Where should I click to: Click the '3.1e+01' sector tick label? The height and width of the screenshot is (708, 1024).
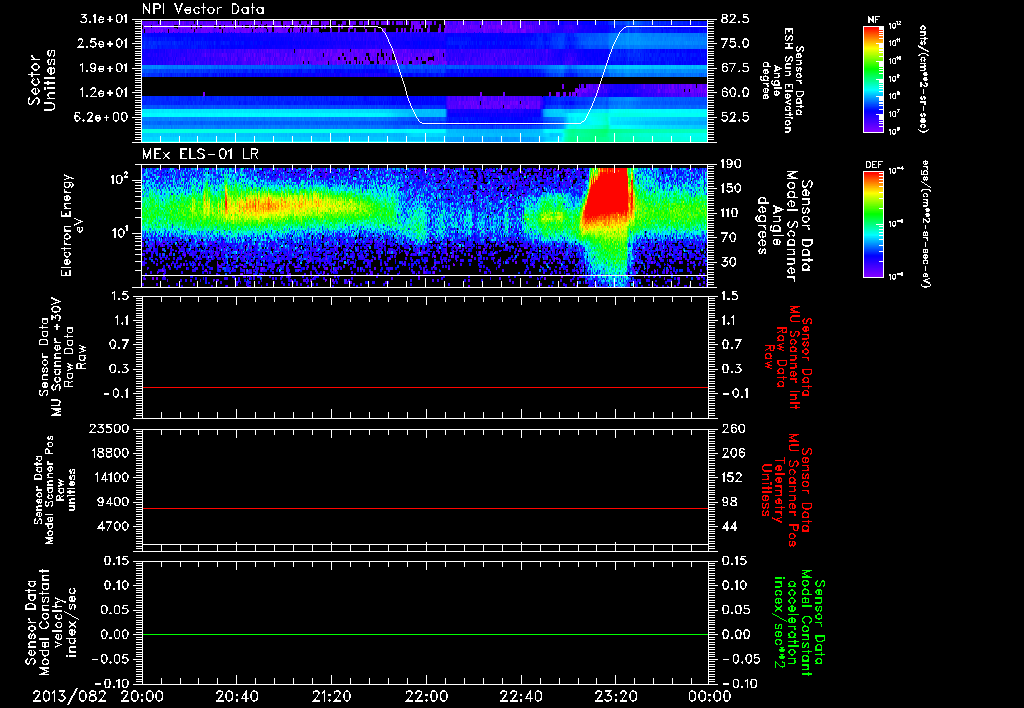click(x=105, y=19)
